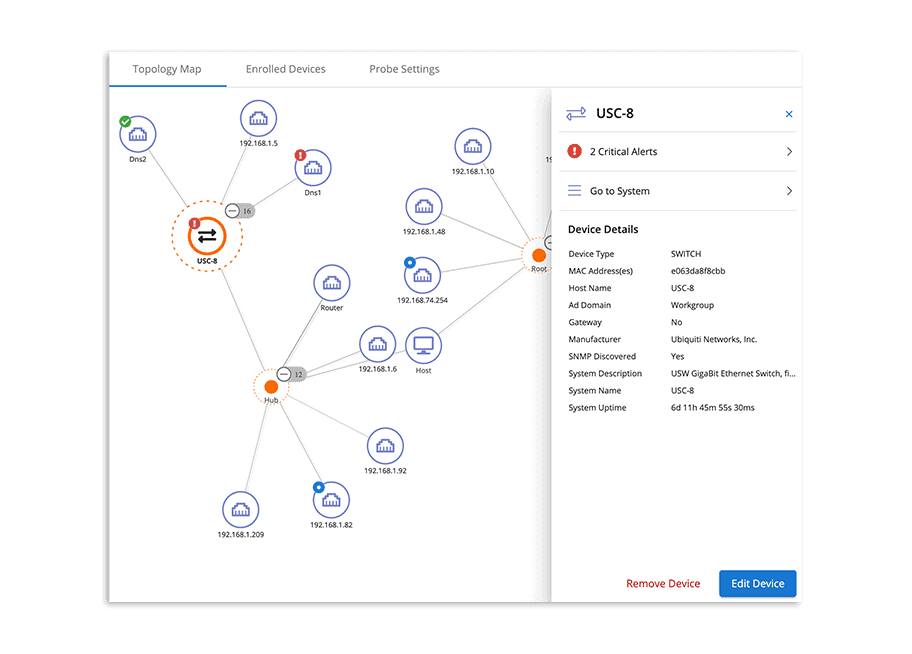Expand the 2 Critical Alerts chevron

pyautogui.click(x=789, y=151)
